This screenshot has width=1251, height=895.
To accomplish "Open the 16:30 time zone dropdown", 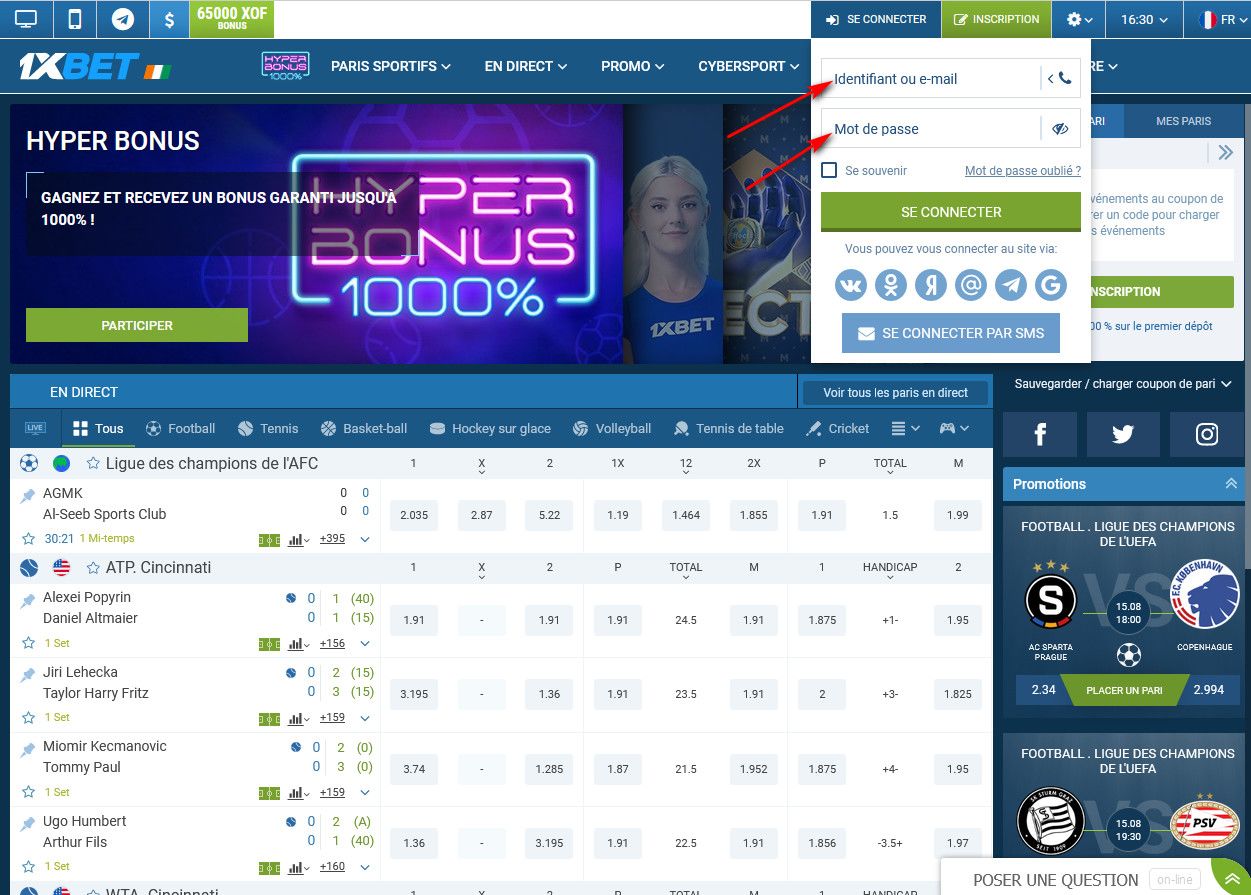I will (x=1145, y=19).
